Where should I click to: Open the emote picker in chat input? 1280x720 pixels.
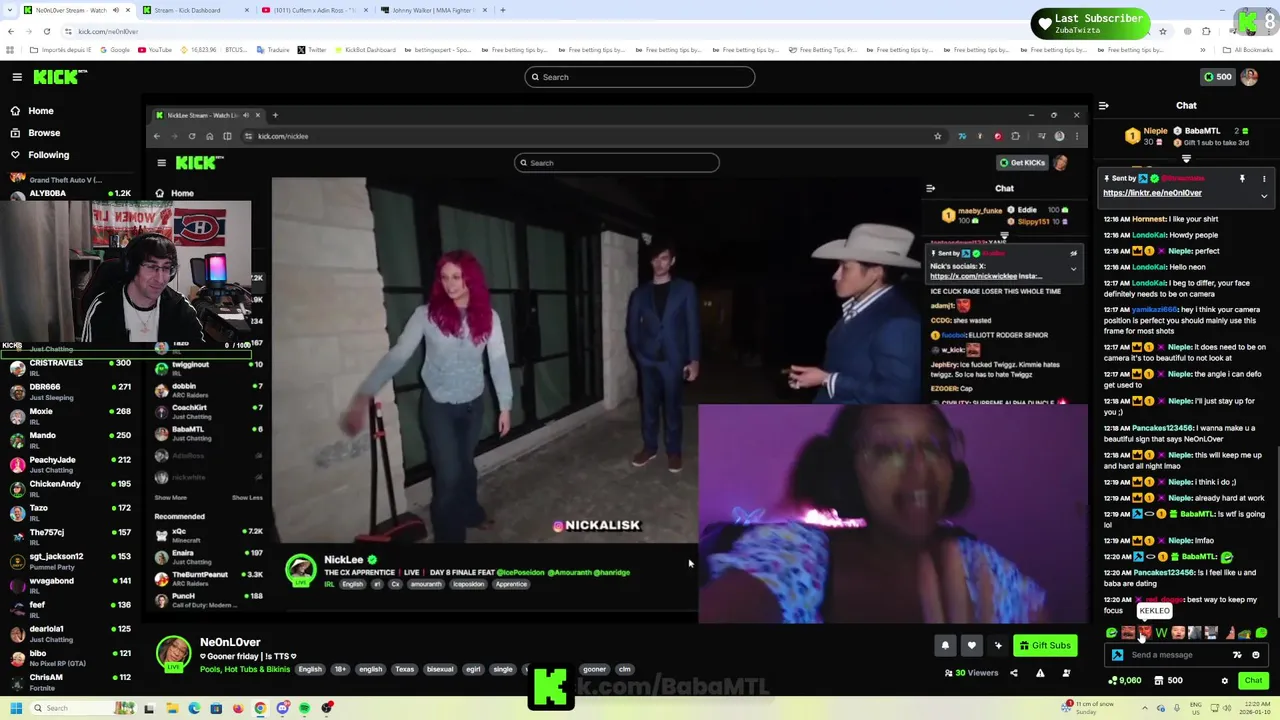click(1256, 655)
